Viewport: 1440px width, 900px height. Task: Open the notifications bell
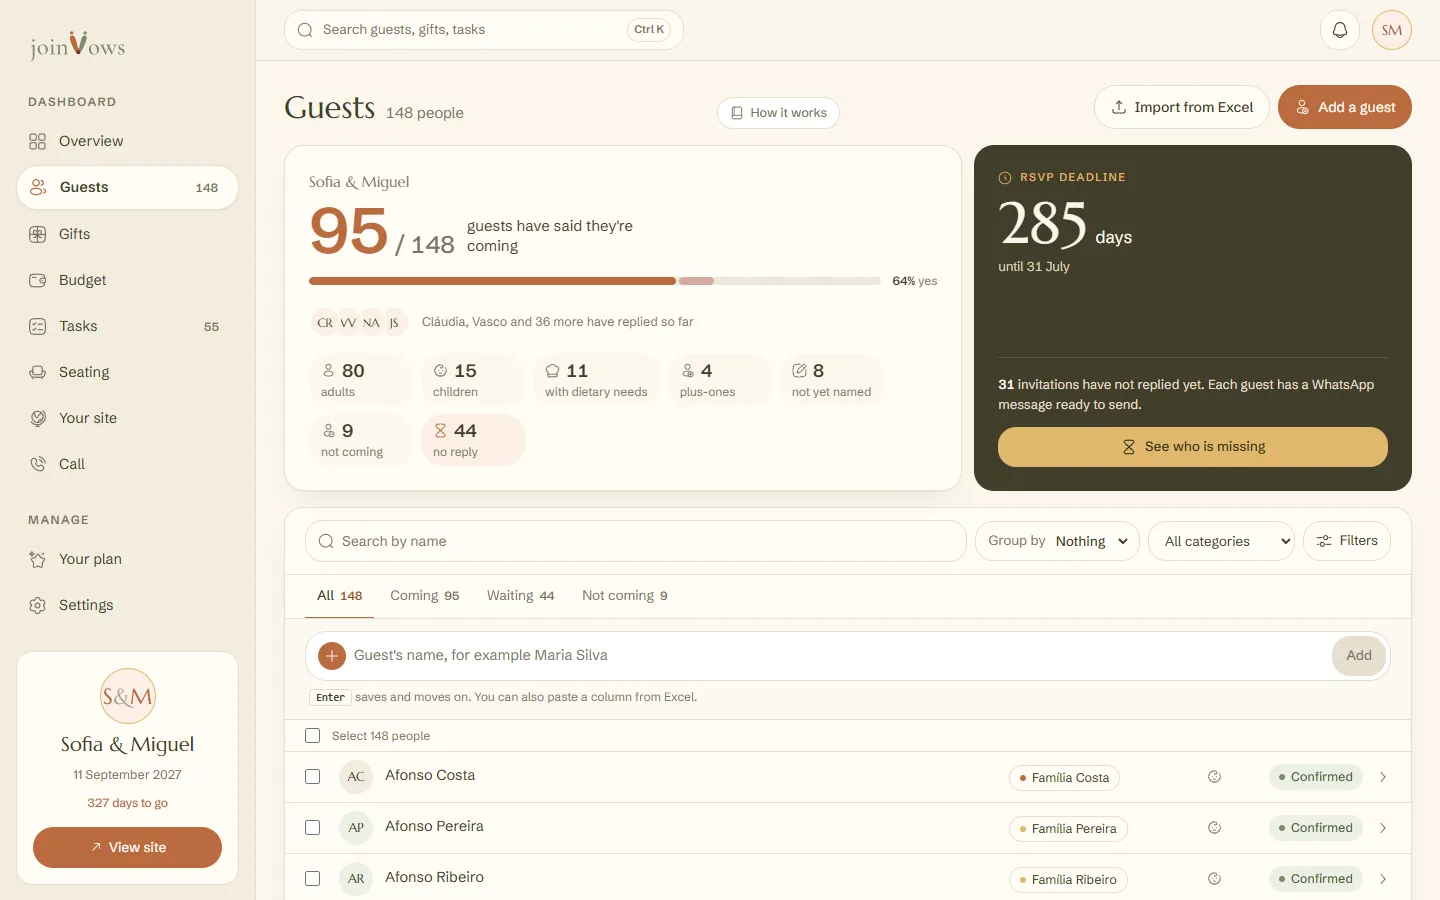tap(1340, 30)
